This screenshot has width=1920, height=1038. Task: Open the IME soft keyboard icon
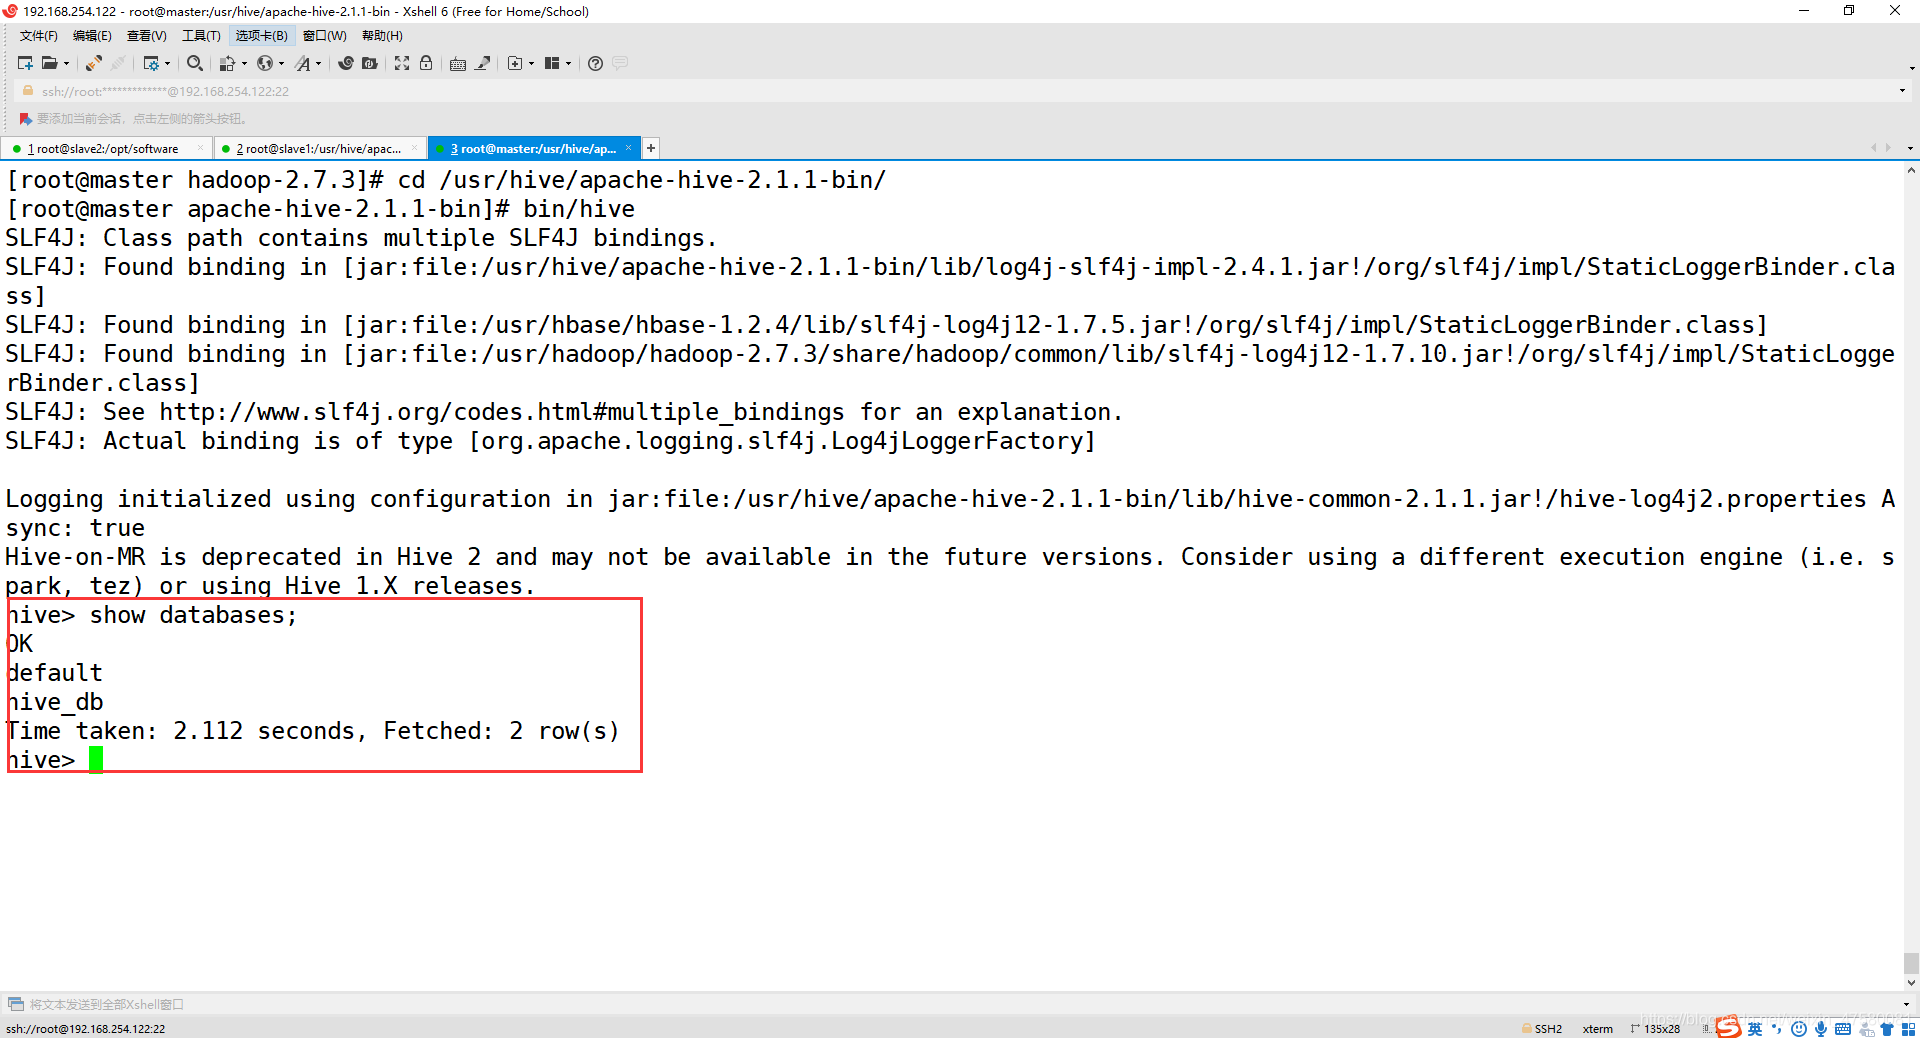1843,1029
